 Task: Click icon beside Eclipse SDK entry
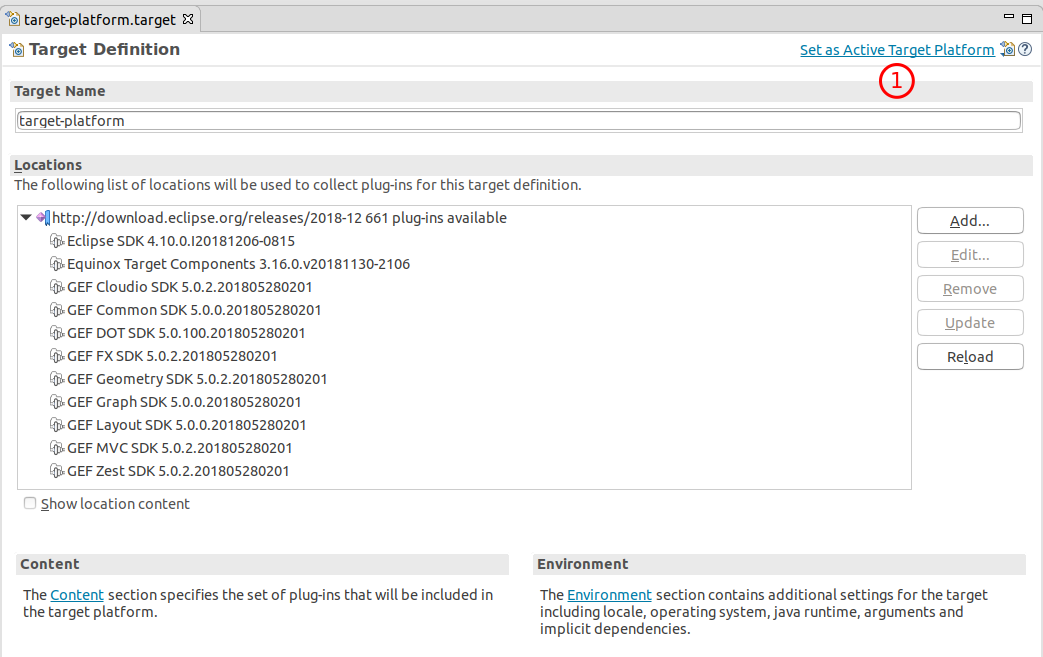[57, 241]
